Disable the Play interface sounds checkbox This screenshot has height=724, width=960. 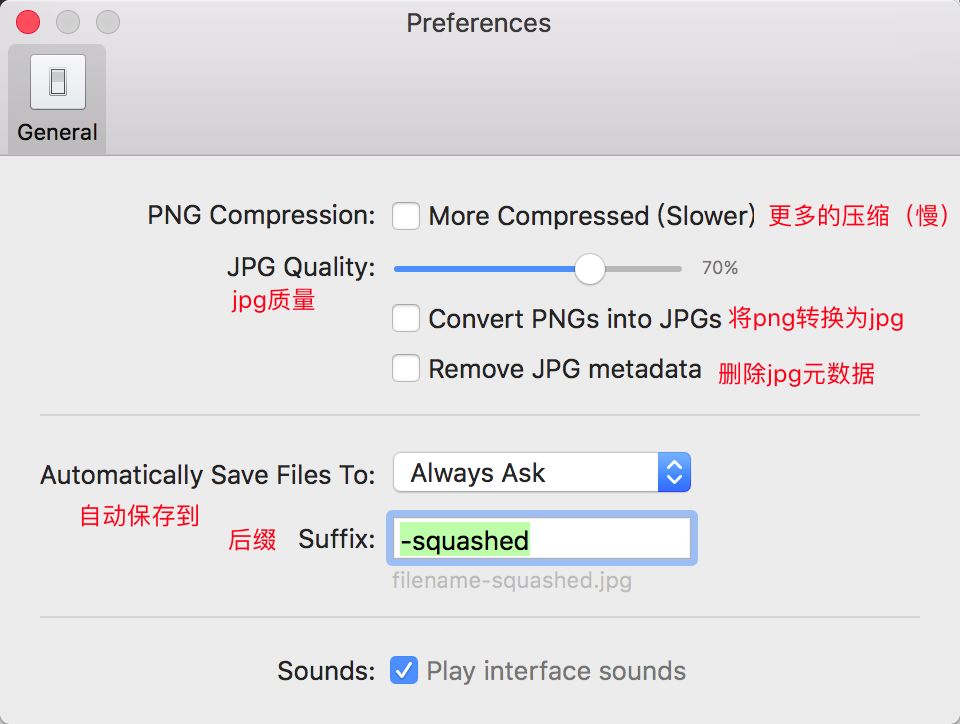(404, 670)
